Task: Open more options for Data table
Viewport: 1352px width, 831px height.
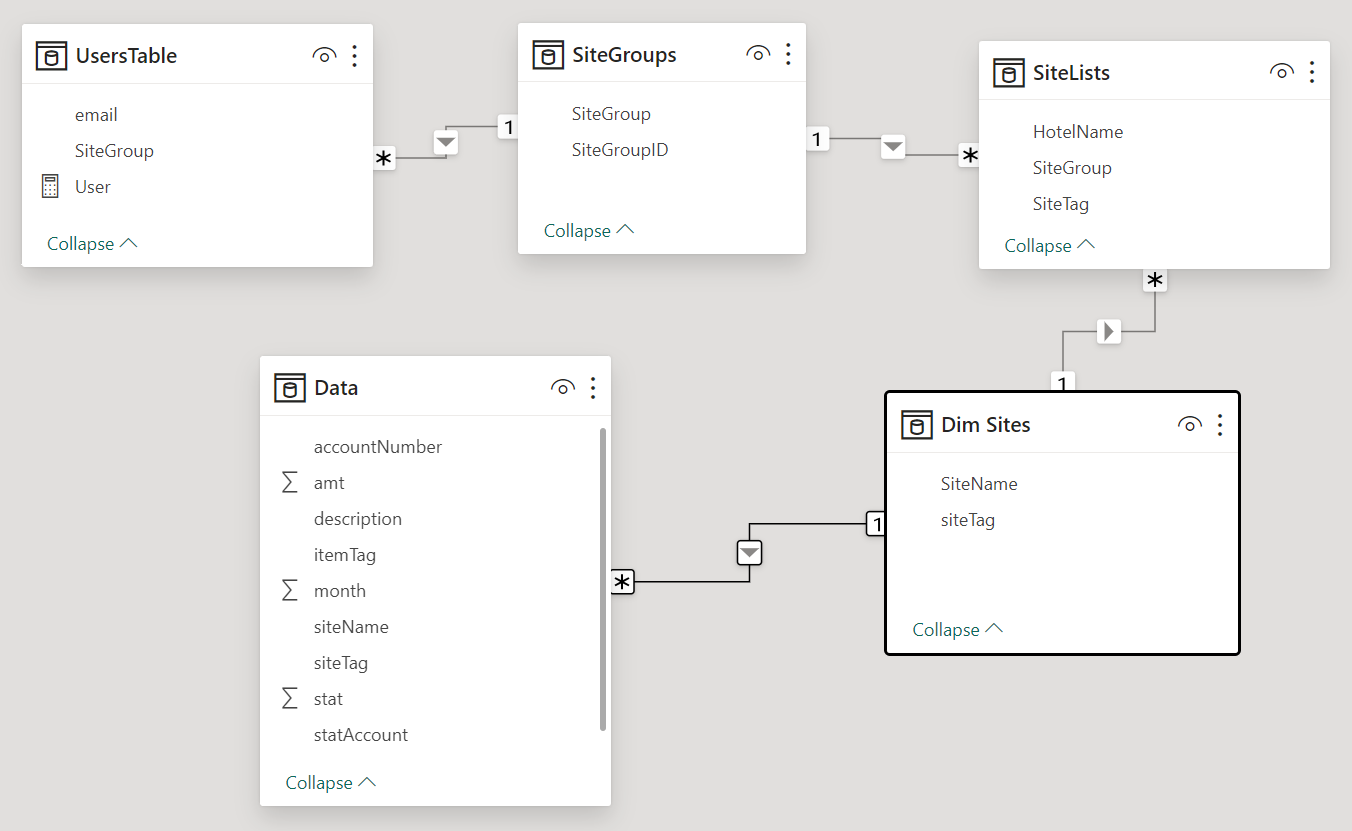Action: 593,388
